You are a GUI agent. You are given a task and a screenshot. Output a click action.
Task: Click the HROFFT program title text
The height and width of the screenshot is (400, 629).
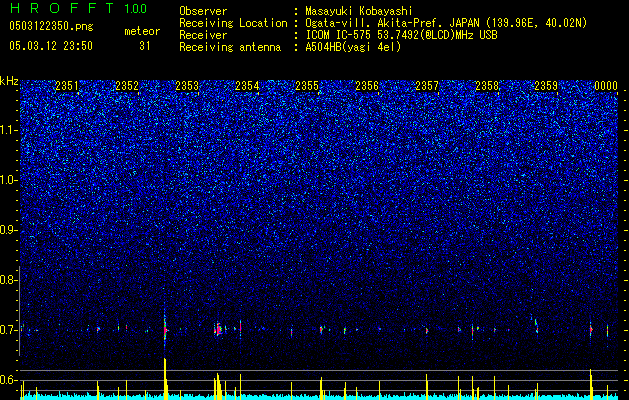(x=61, y=8)
